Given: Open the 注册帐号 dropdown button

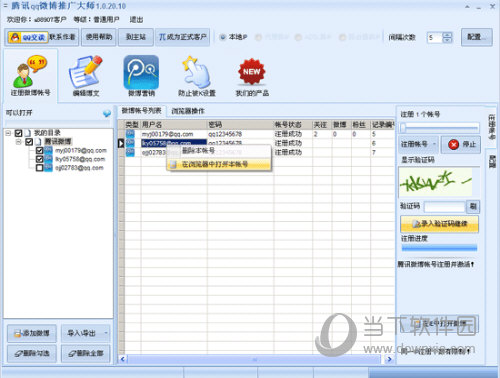Looking at the screenshot, I should (x=419, y=144).
